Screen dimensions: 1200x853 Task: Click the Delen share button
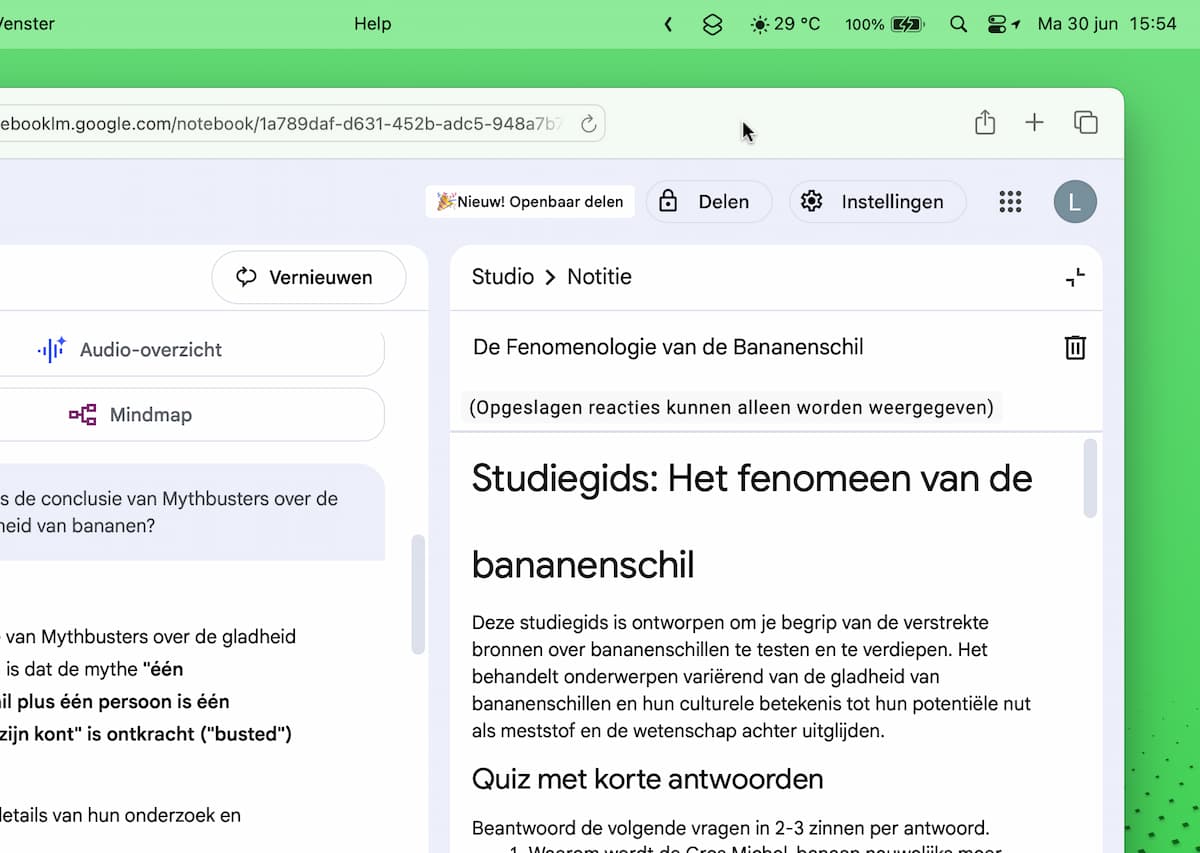coord(709,202)
